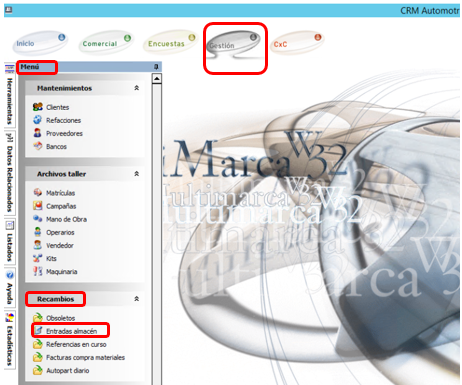Open Facturas compra materiales link
462x385 pixels.
(x=85, y=357)
